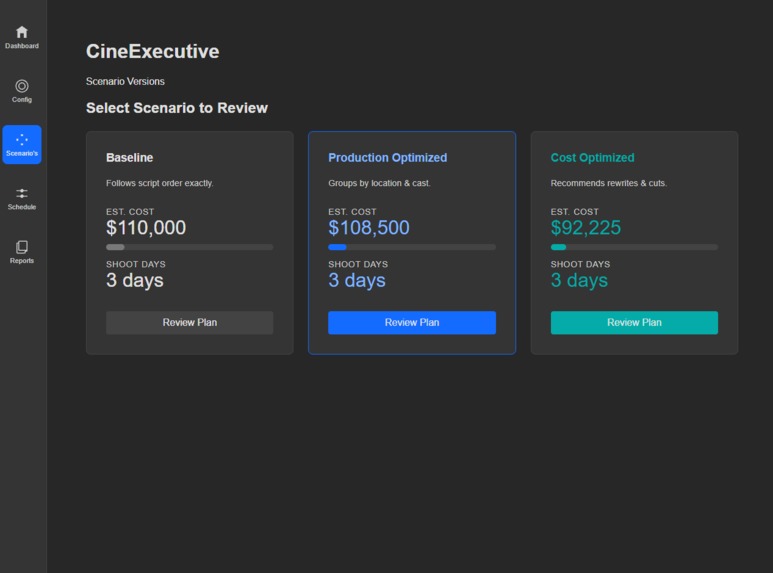Click the CineExecutive title

pos(152,51)
